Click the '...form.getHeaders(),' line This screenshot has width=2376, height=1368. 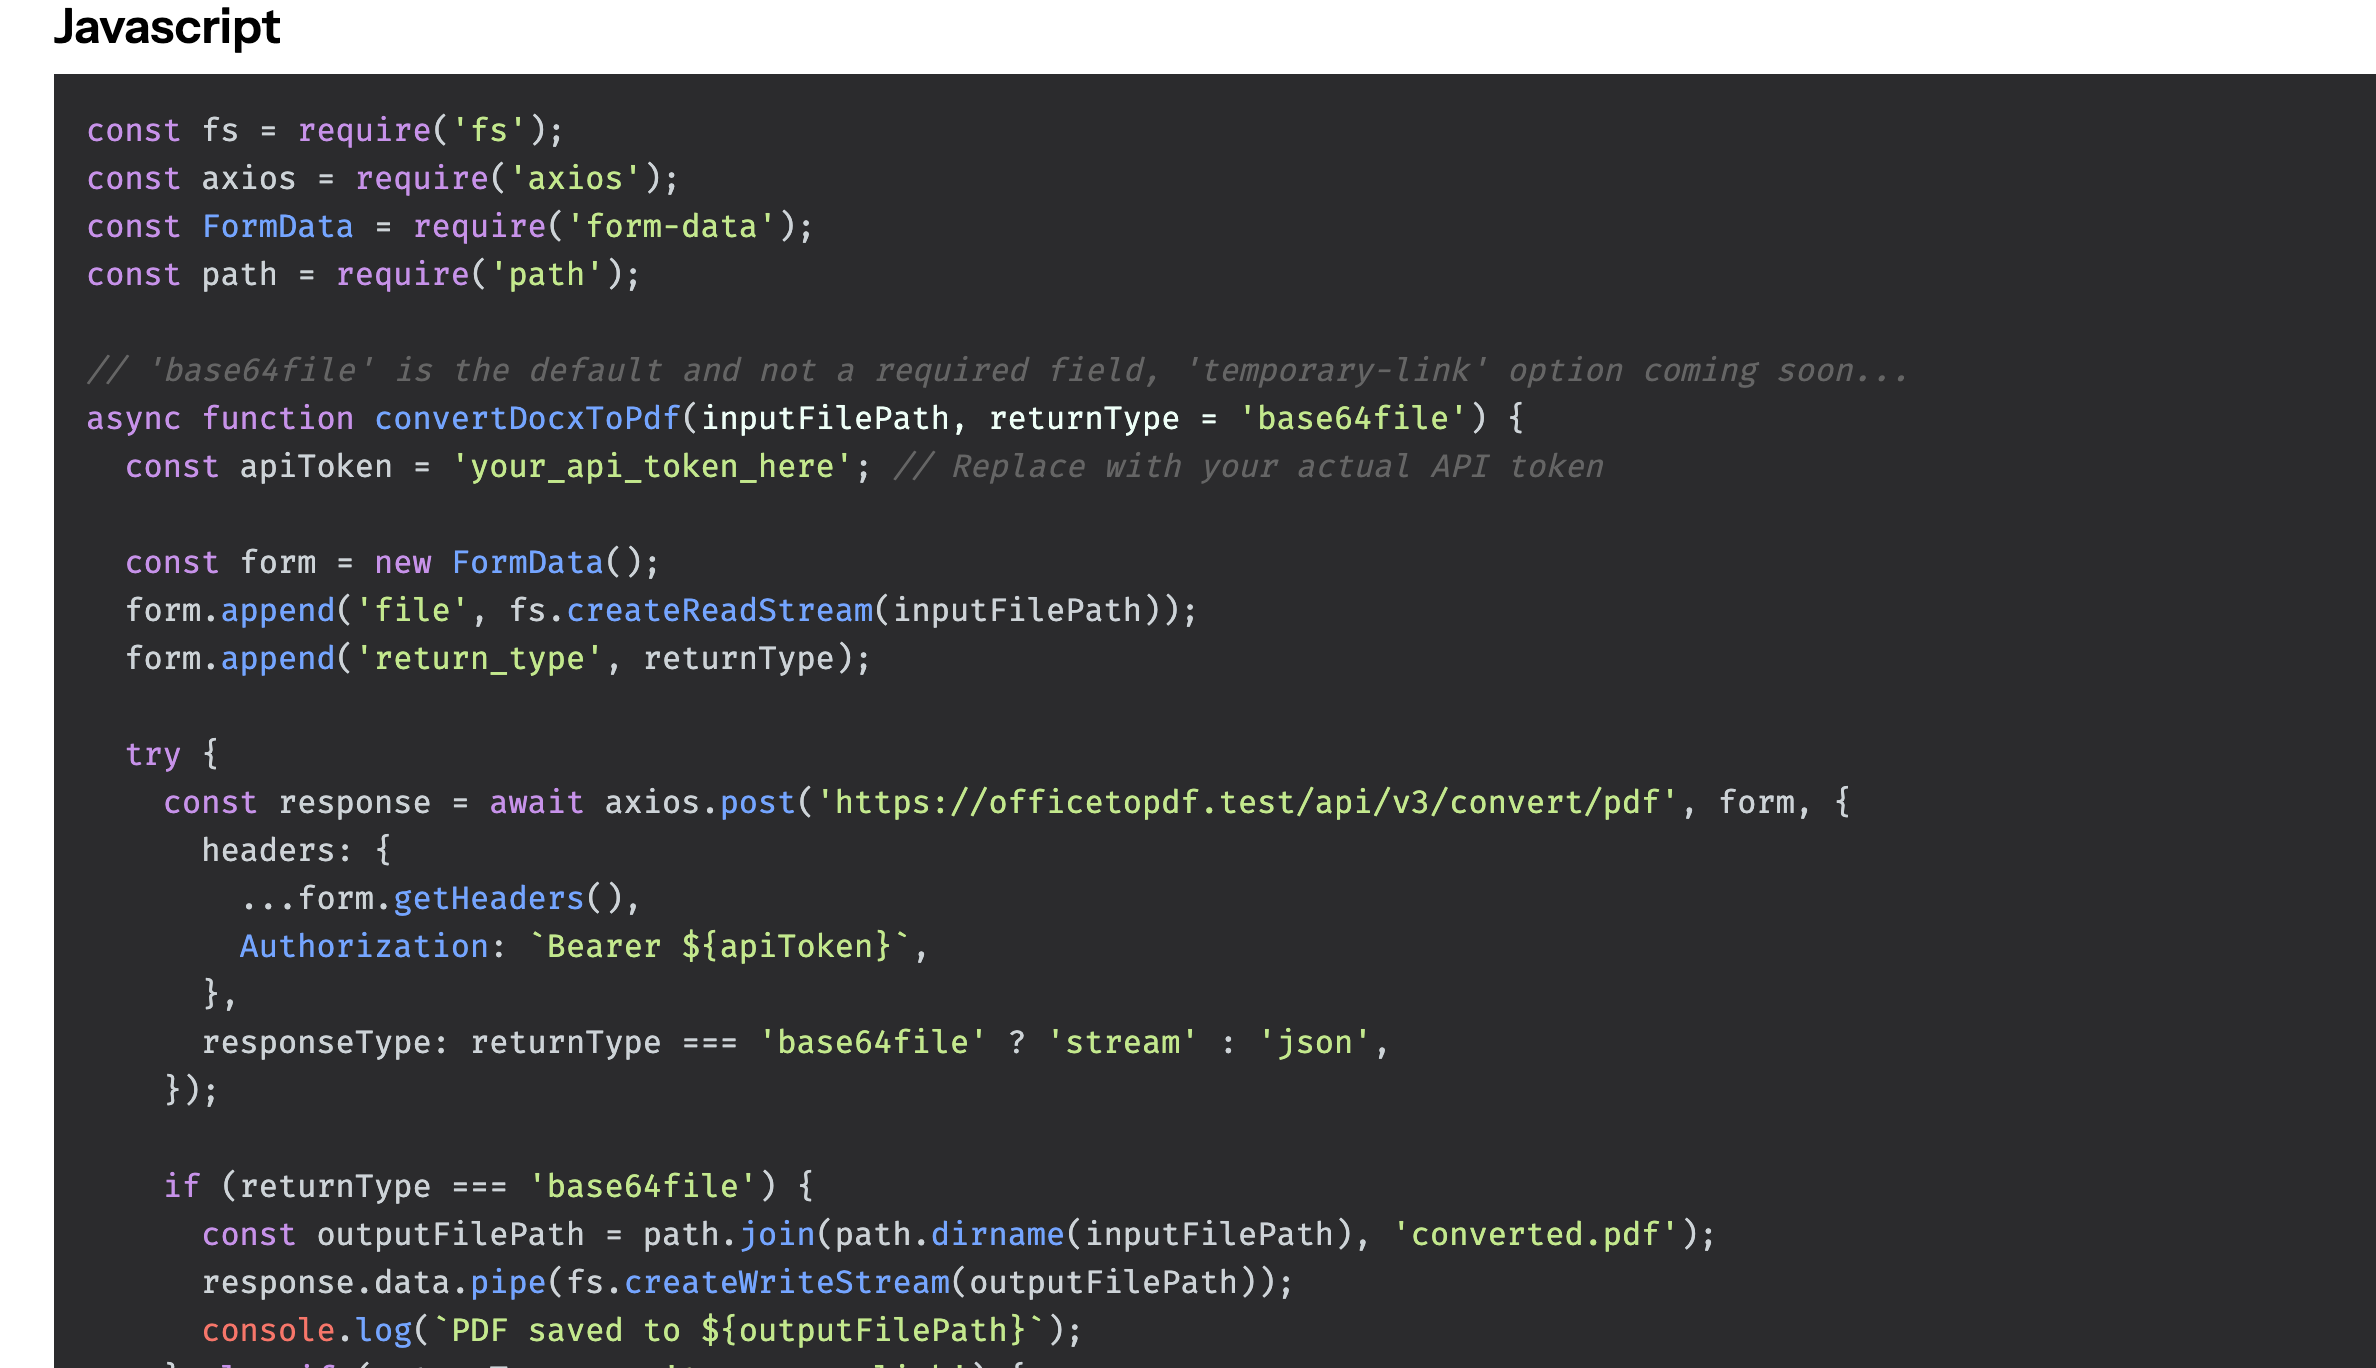[440, 899]
